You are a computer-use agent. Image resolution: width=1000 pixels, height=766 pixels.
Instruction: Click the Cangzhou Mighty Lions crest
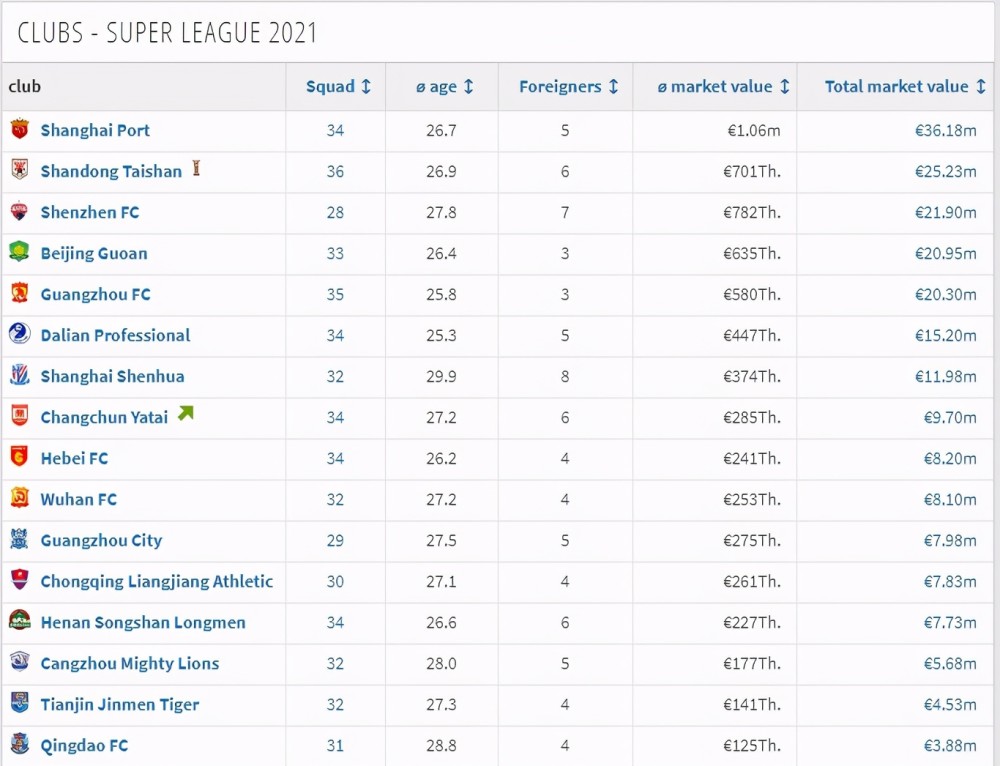click(20, 661)
